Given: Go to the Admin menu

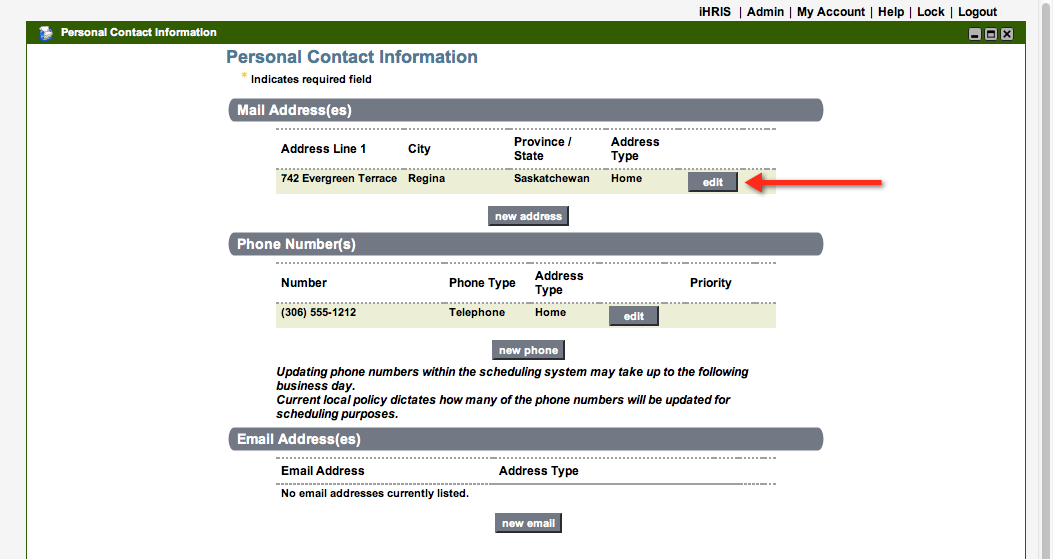Looking at the screenshot, I should point(765,12).
